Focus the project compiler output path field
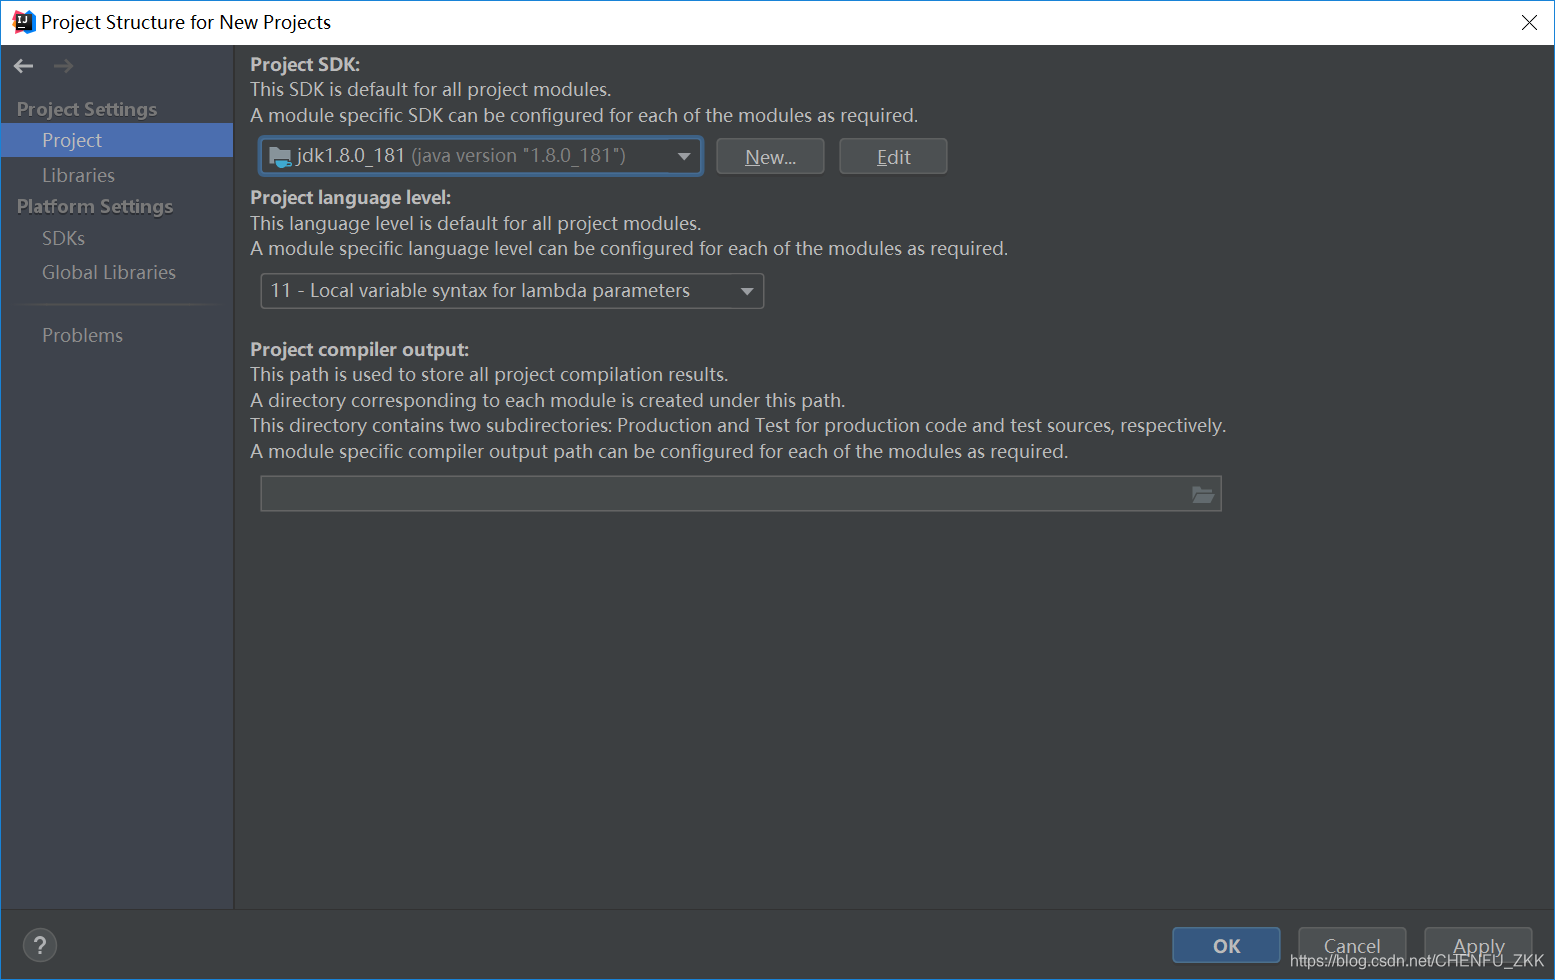The width and height of the screenshot is (1555, 980). [740, 494]
